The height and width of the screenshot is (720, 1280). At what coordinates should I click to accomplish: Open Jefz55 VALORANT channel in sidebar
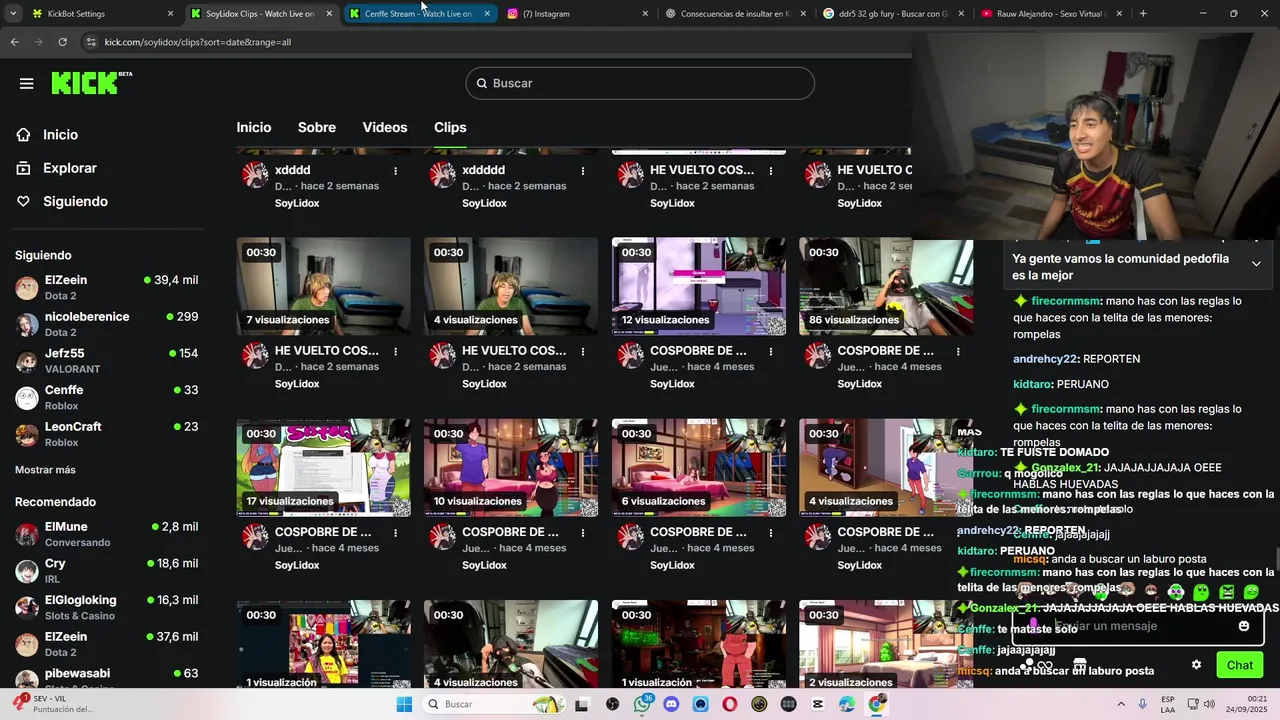(106, 361)
